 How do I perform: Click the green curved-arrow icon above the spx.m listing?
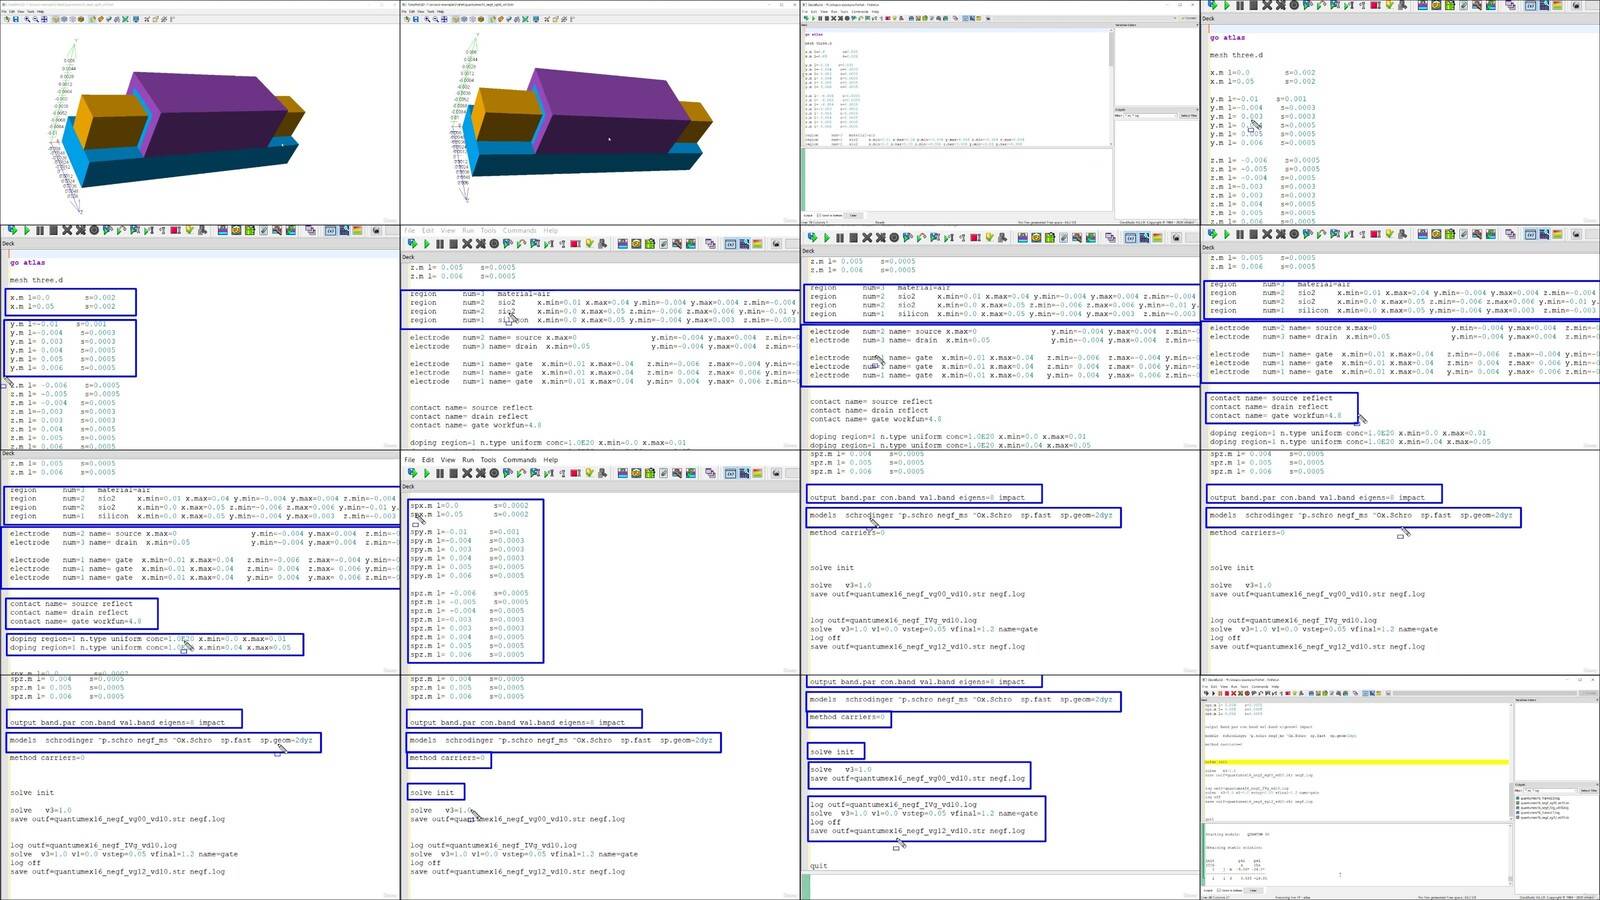click(521, 473)
